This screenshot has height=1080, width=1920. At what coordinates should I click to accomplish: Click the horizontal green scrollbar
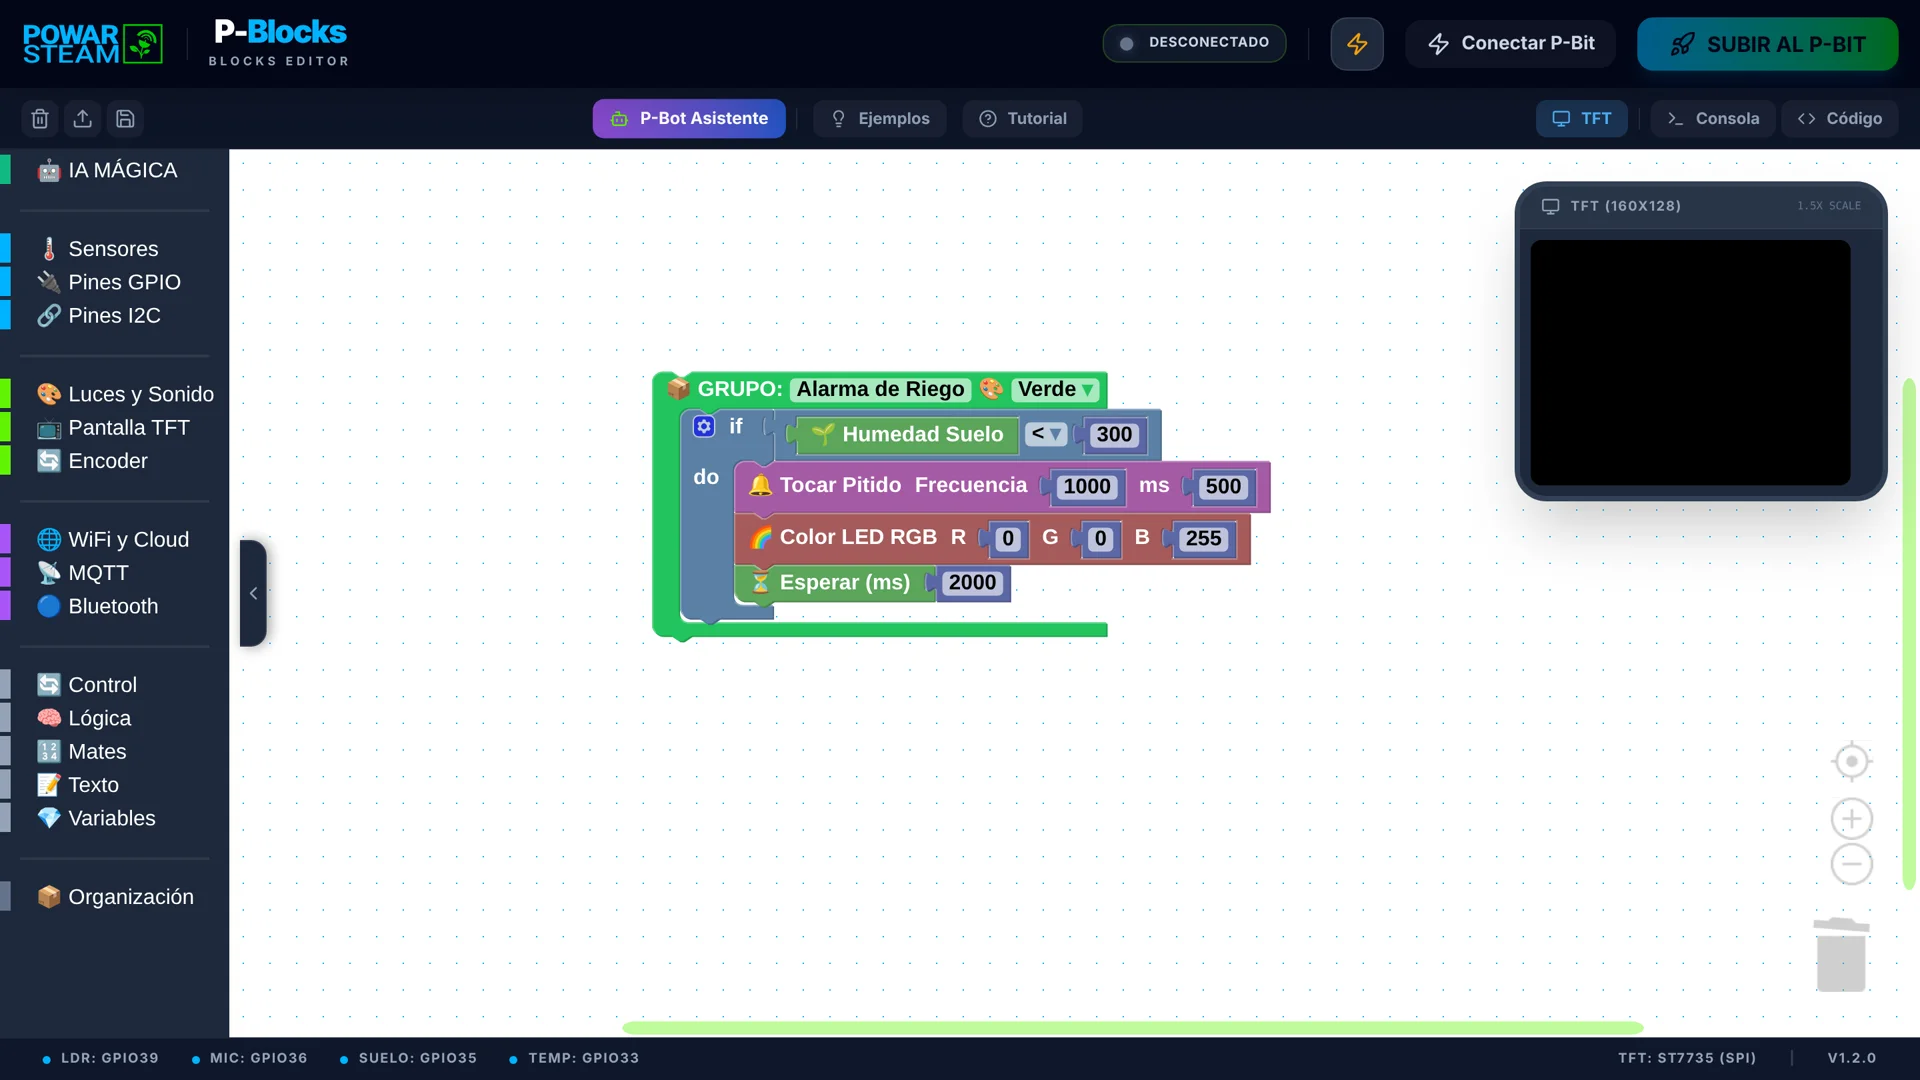pos(1132,1028)
